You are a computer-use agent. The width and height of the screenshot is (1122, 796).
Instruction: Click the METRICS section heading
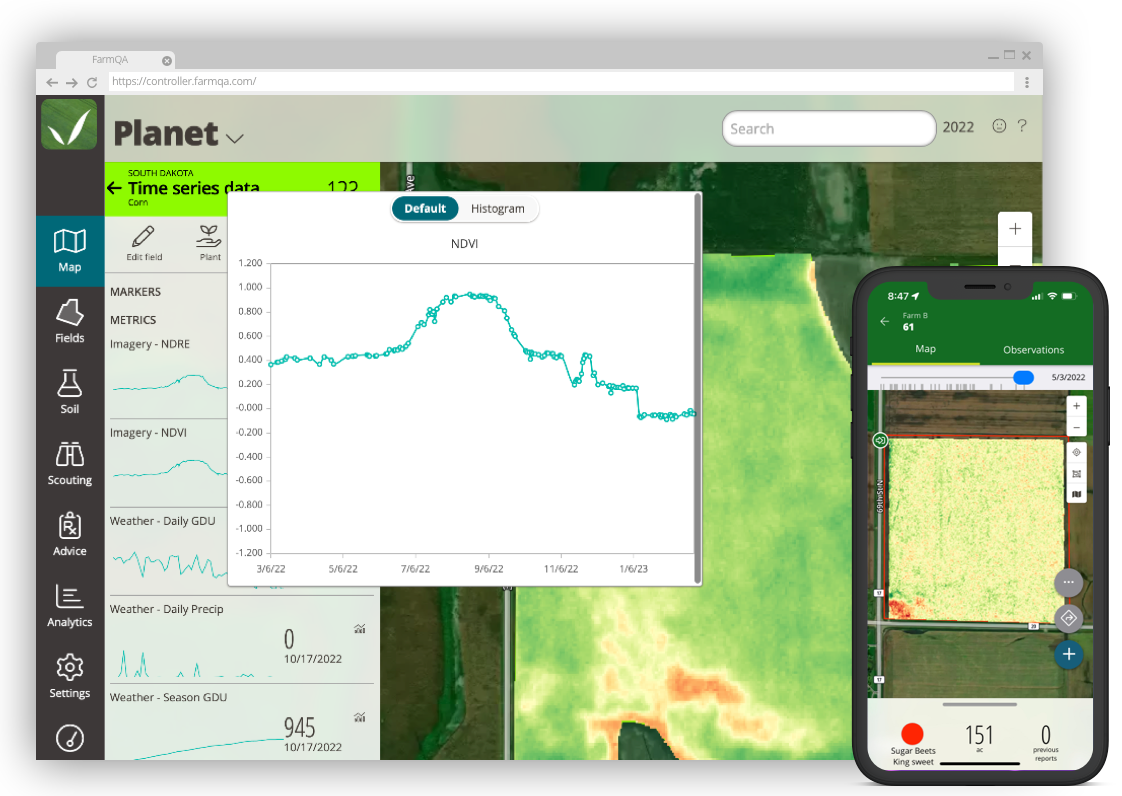(x=133, y=320)
